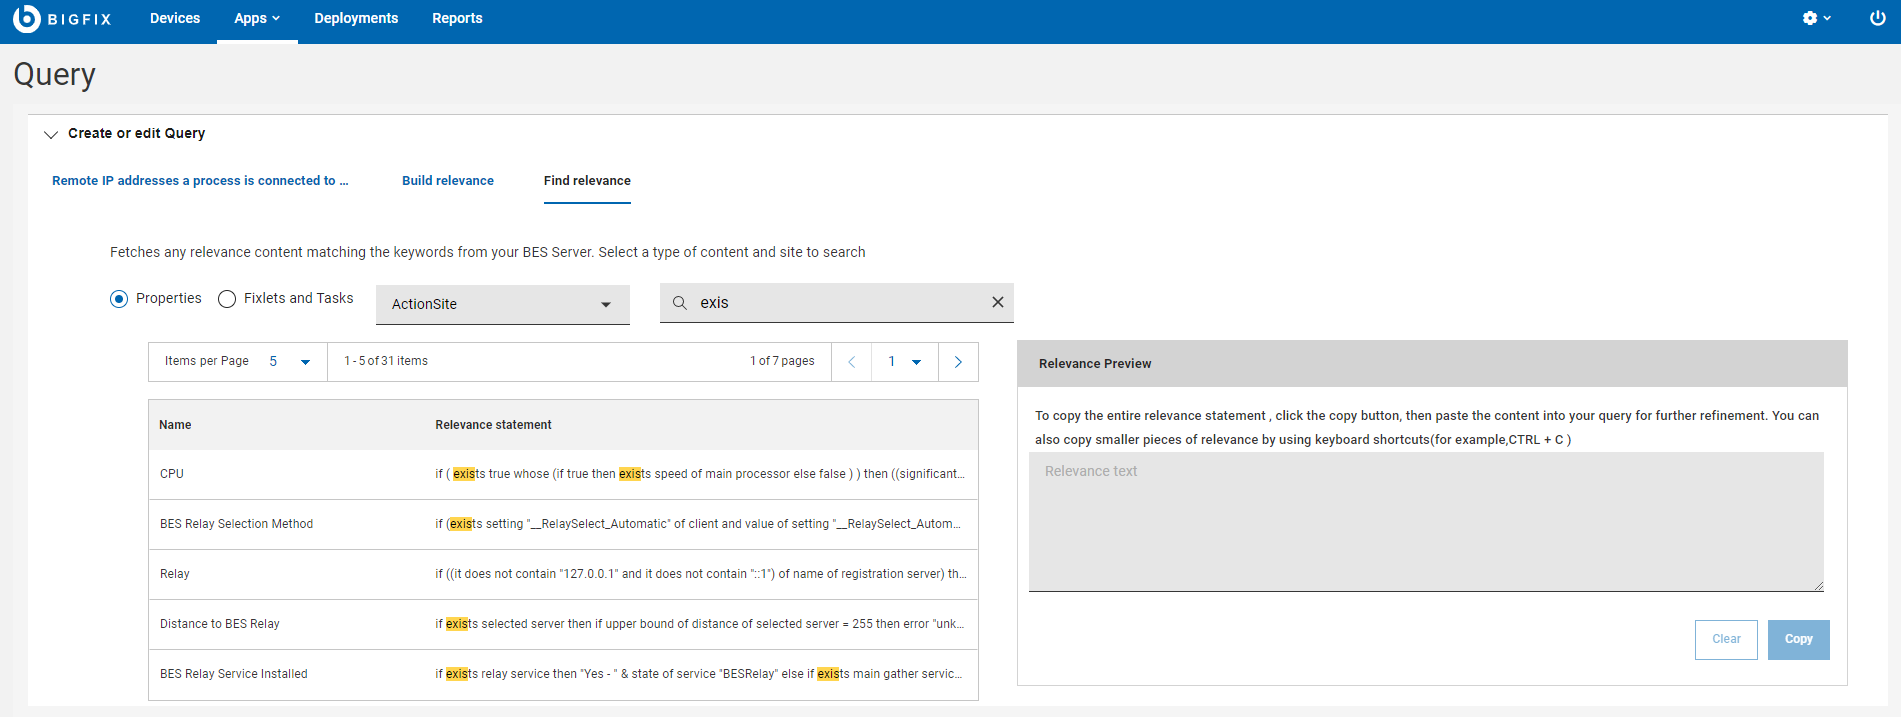Open the page number dropdown
Screen dimensions: 1901x717
(904, 362)
